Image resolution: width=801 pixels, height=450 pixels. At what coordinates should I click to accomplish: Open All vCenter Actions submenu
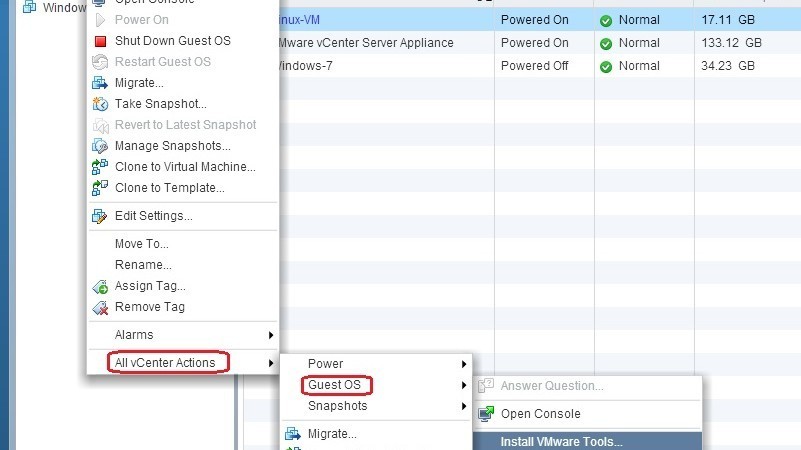165,363
